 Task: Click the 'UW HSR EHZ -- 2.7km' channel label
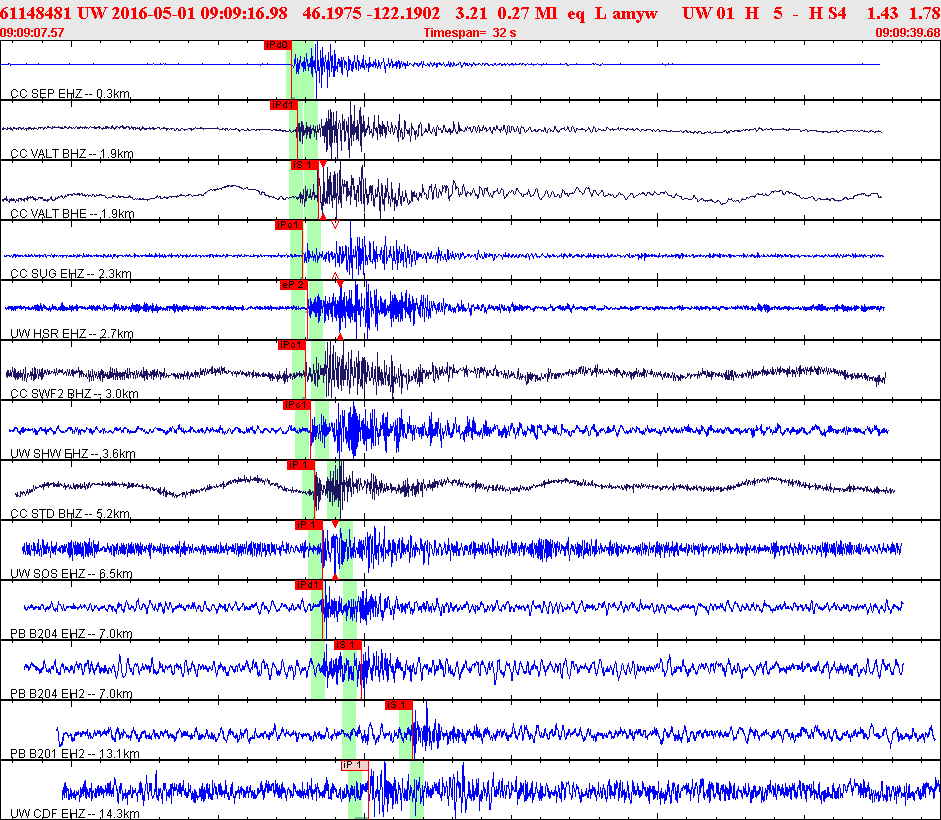[72, 334]
